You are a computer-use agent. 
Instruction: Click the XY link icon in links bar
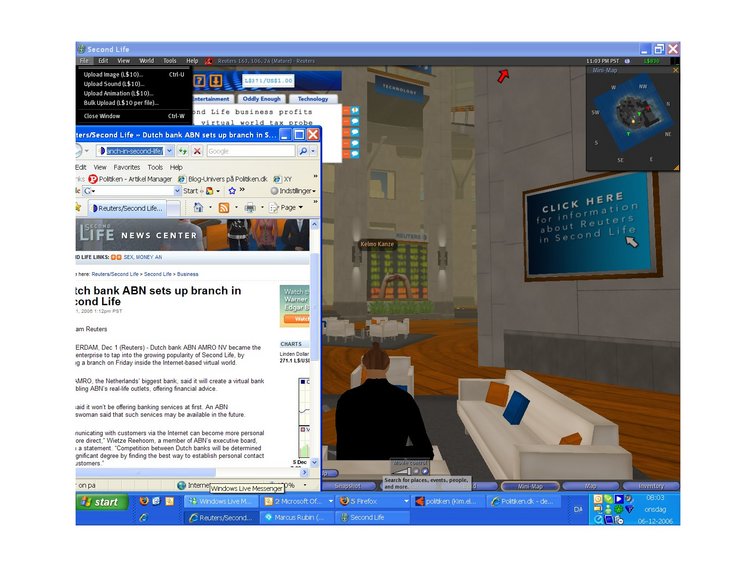(277, 179)
